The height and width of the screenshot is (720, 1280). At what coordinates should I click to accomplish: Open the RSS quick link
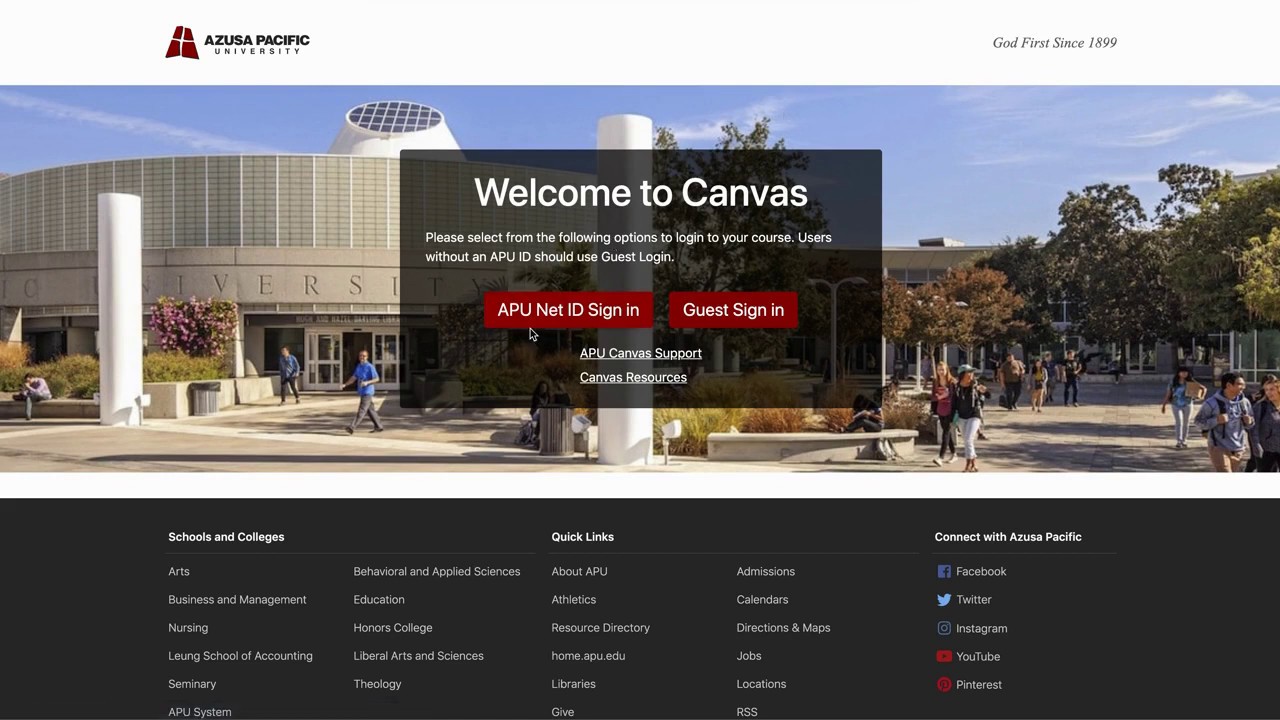point(747,712)
